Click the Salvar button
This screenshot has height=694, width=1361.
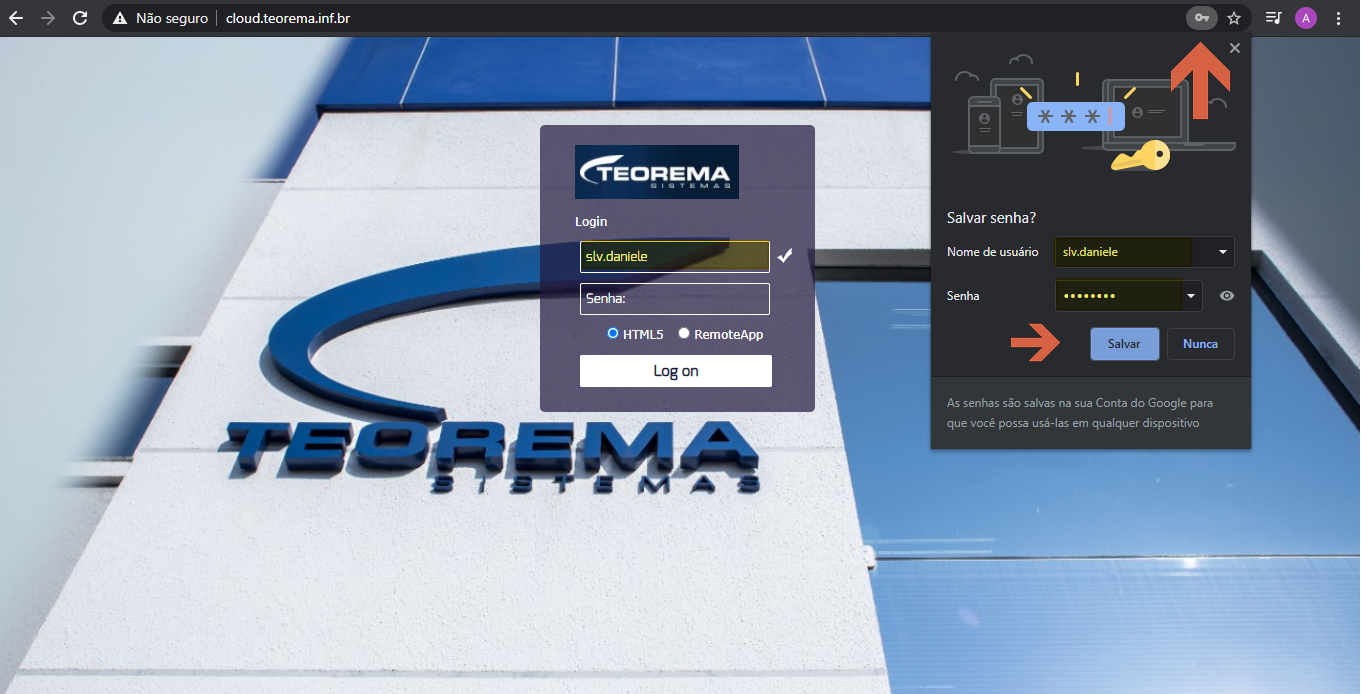pyautogui.click(x=1124, y=344)
